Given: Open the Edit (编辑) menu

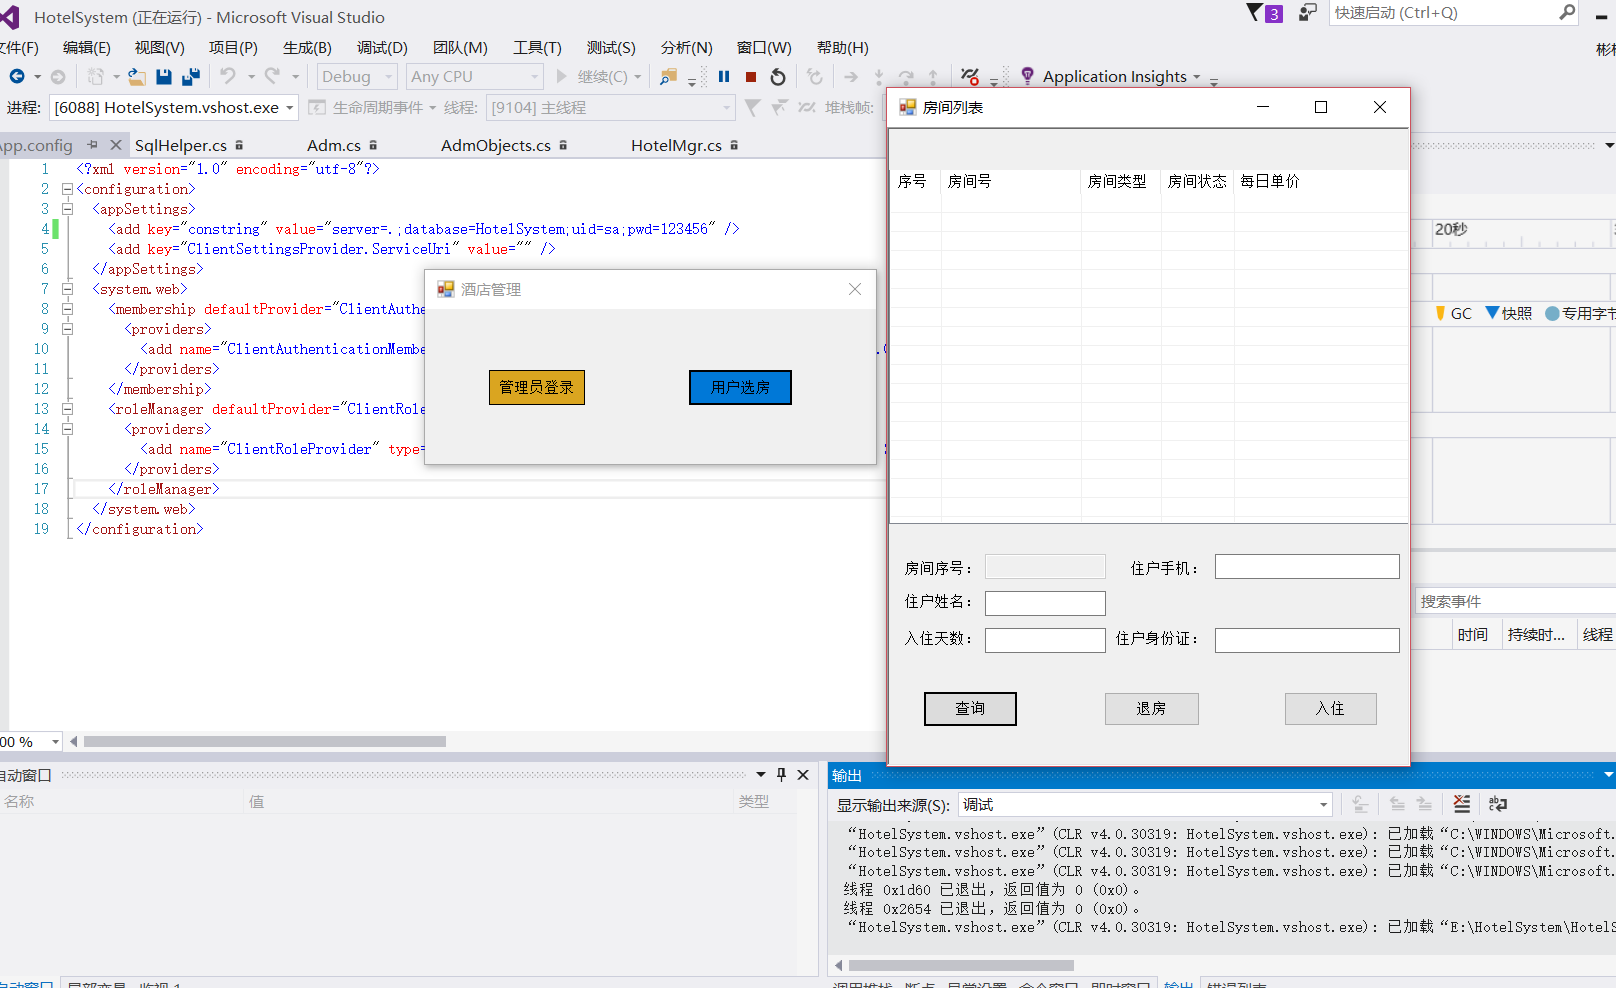Looking at the screenshot, I should pyautogui.click(x=86, y=48).
